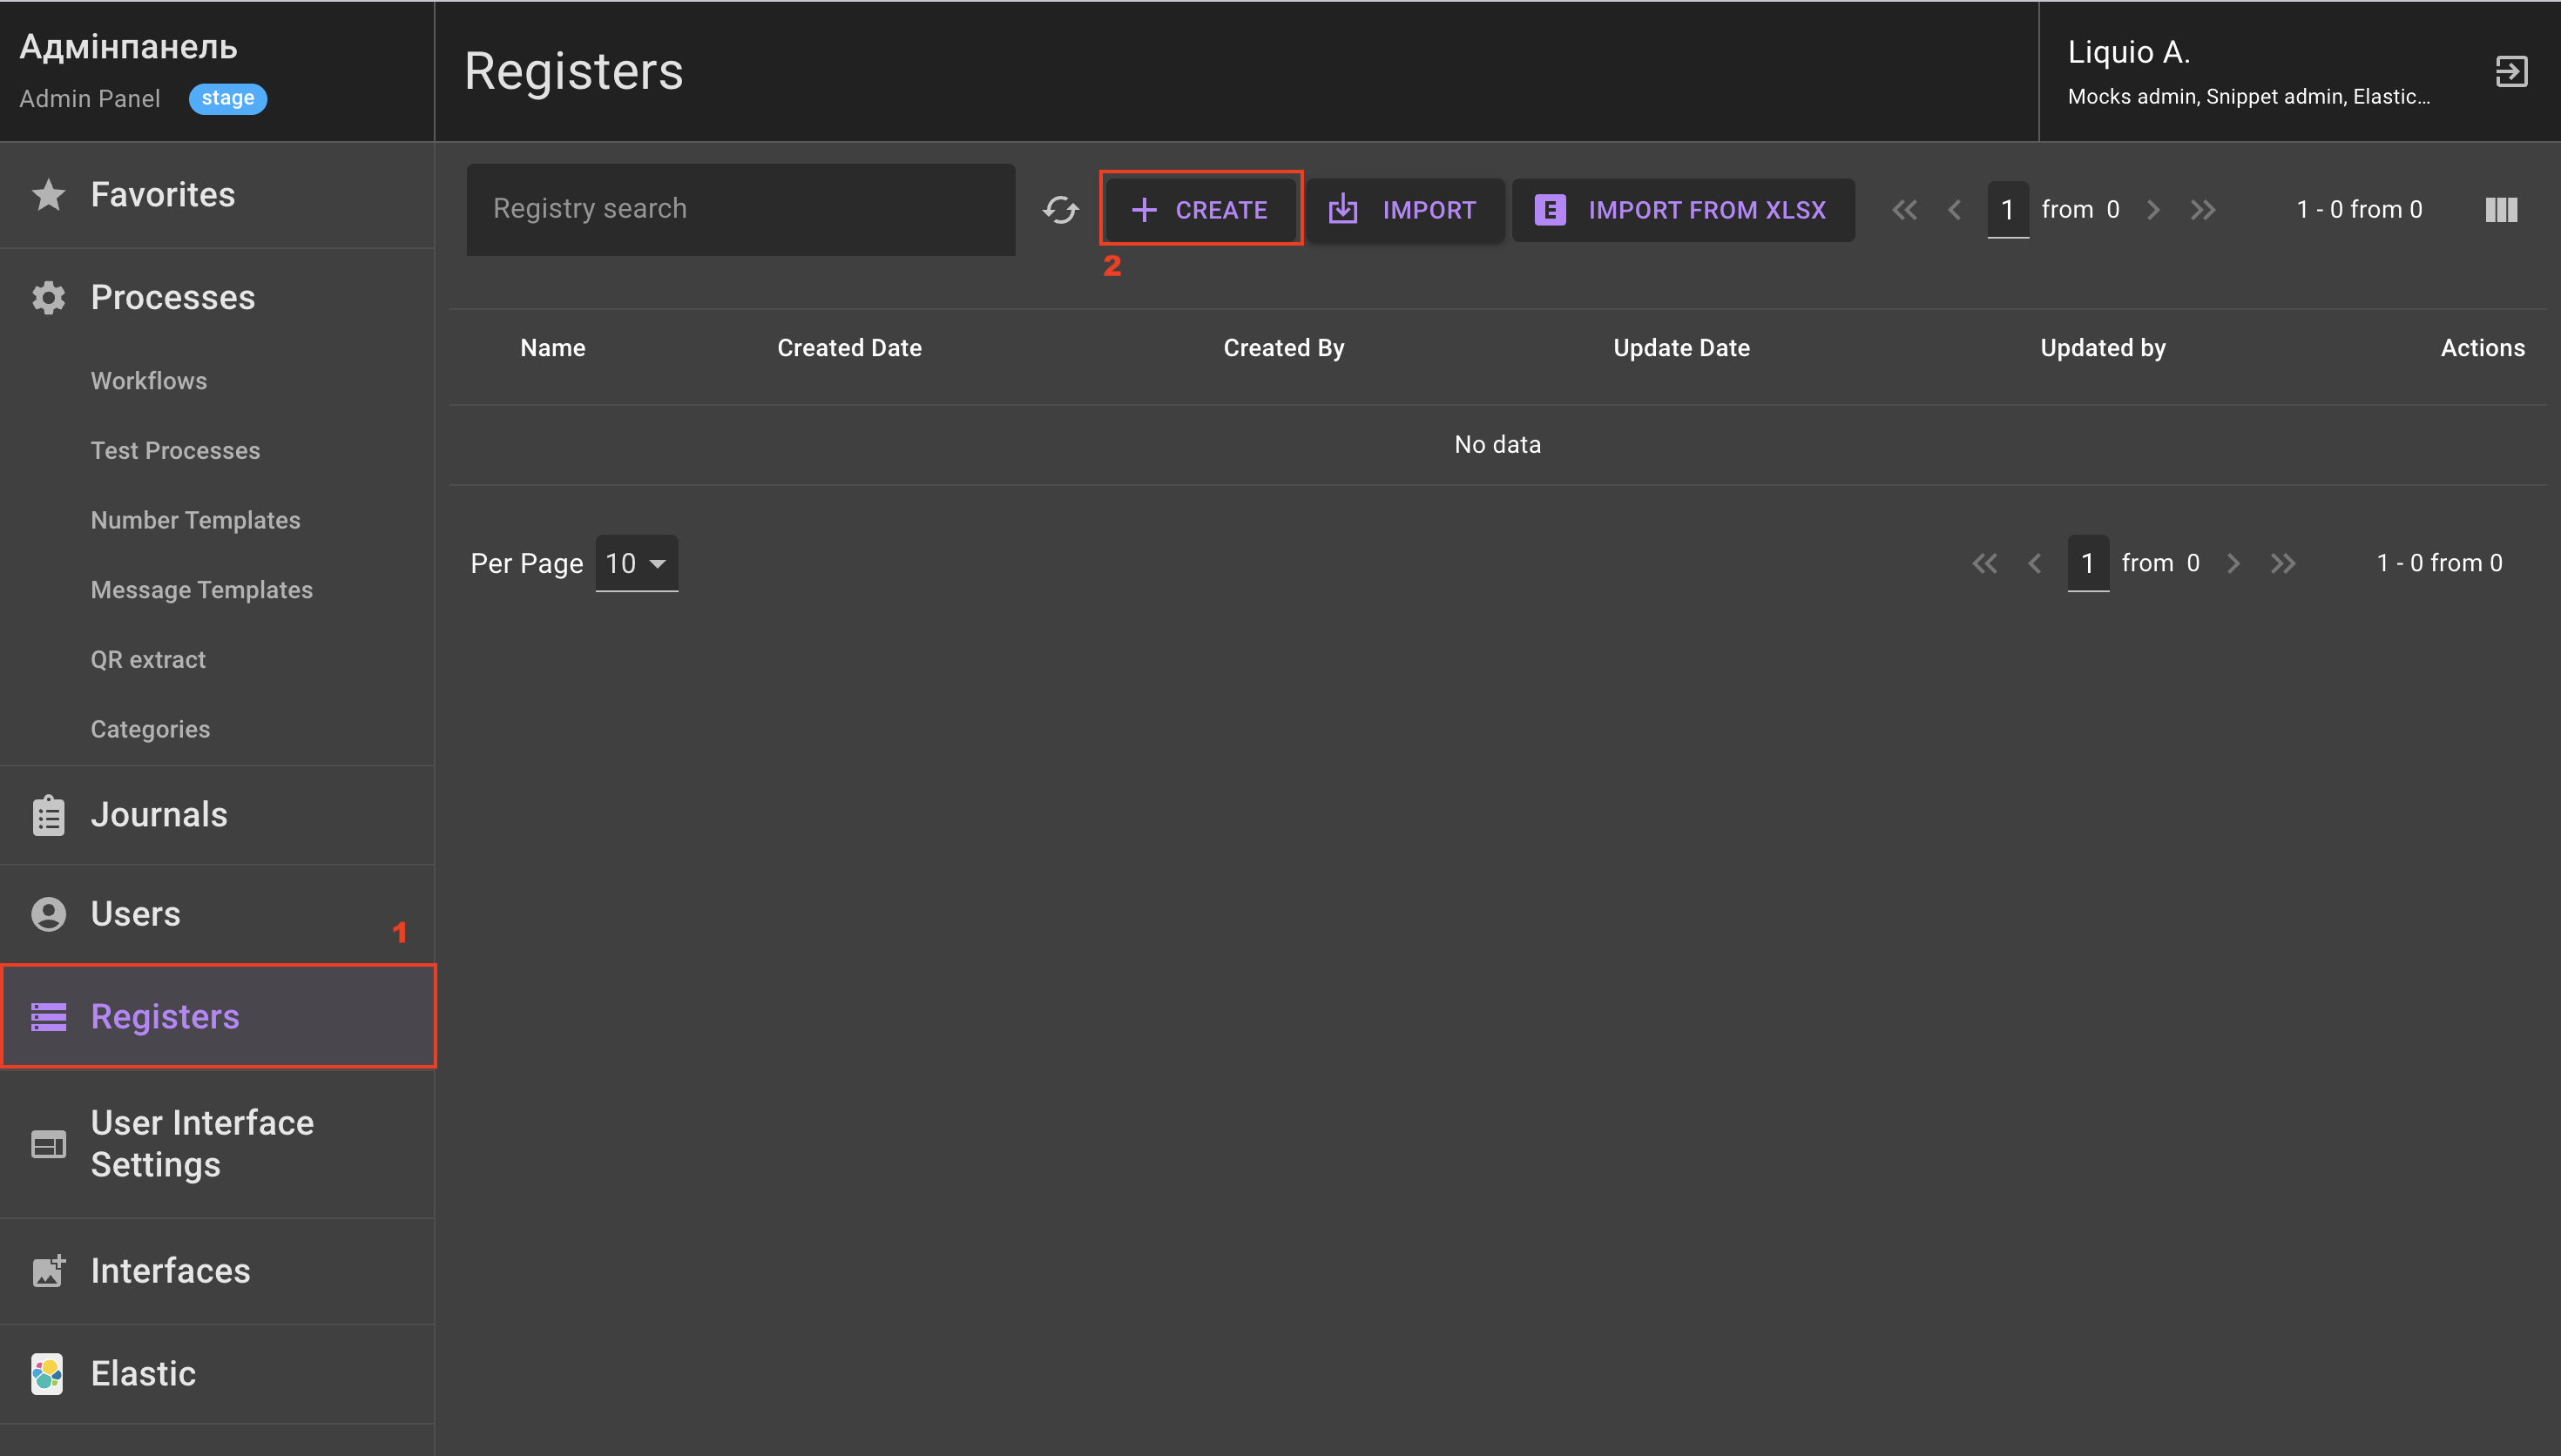Click the Elastic logo icon
Viewport: 2561px width, 1456px height.
pyautogui.click(x=47, y=1373)
